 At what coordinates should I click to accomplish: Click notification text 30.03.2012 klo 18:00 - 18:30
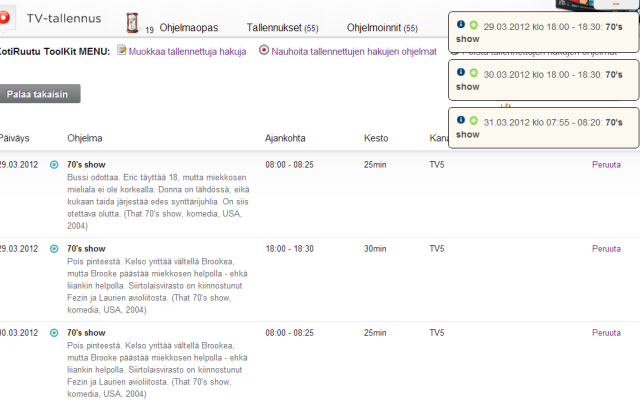tap(542, 75)
